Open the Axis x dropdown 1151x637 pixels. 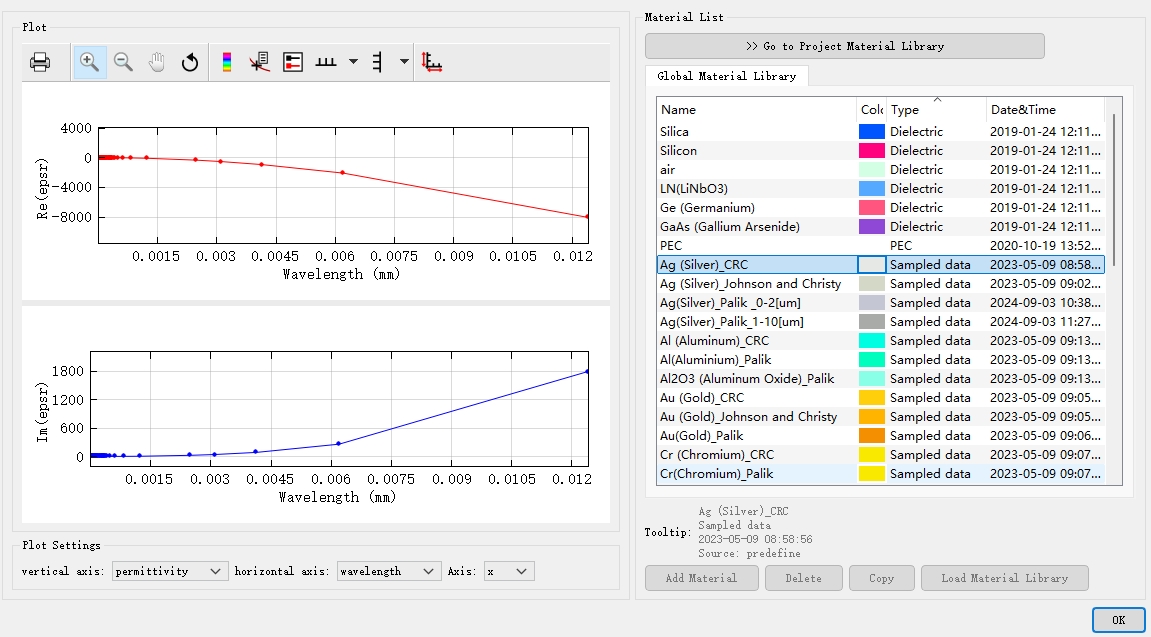(509, 571)
